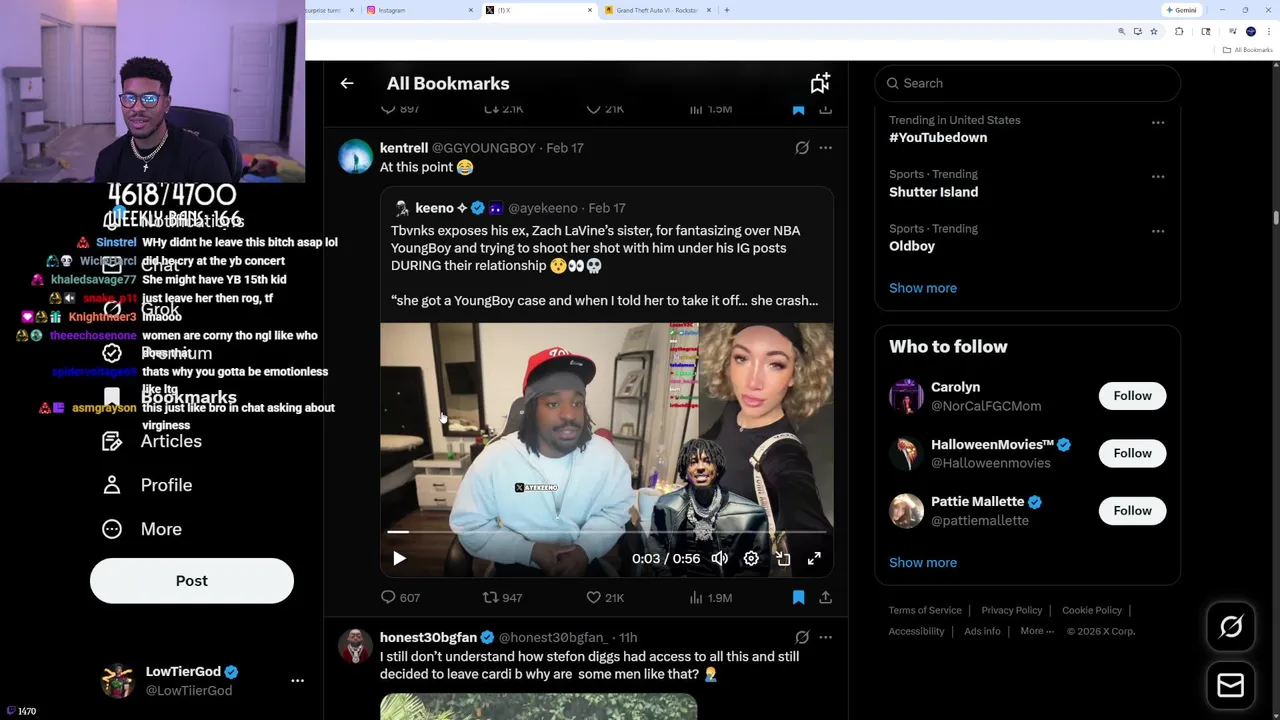Screen dimensions: 1280x720
Task: Open honest30bgfan's profile avatar
Action: coord(355,646)
